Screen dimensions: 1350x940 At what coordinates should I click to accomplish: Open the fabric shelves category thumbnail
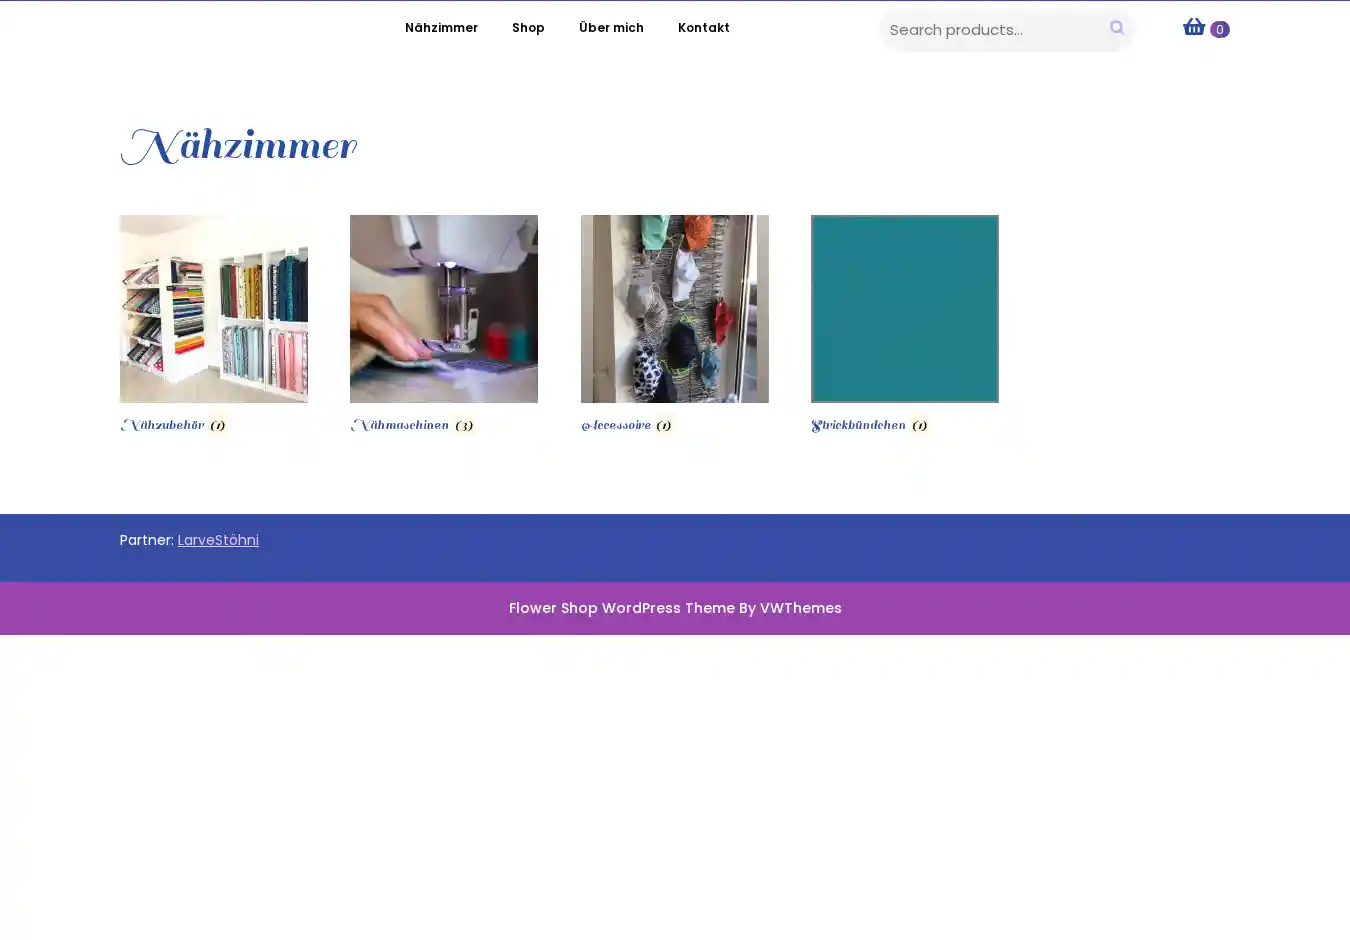click(x=214, y=309)
